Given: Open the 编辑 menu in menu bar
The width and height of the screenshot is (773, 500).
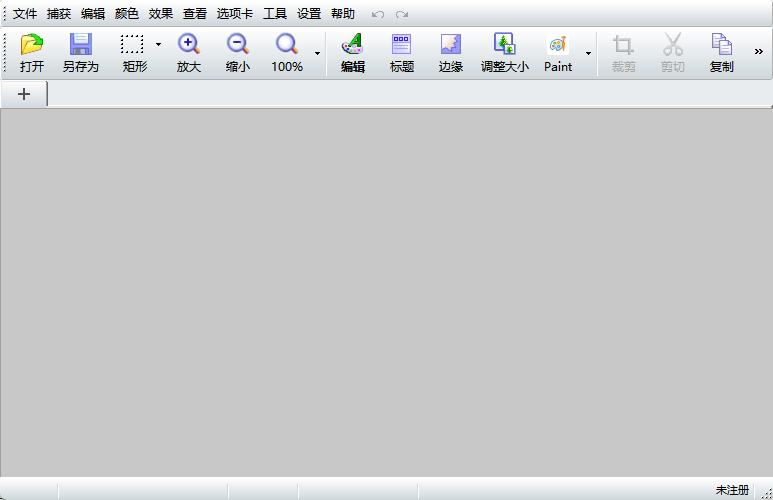Looking at the screenshot, I should tap(93, 14).
